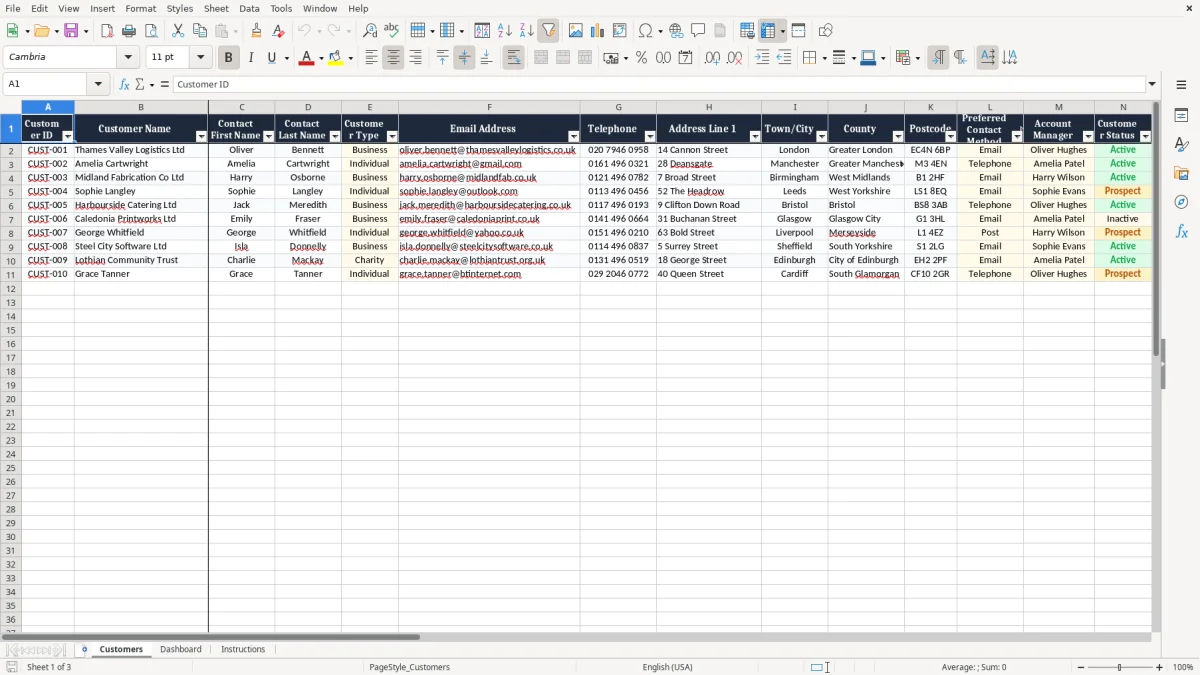This screenshot has height=675, width=1200.
Task: Toggle Wrap Text
Action: coord(513,58)
